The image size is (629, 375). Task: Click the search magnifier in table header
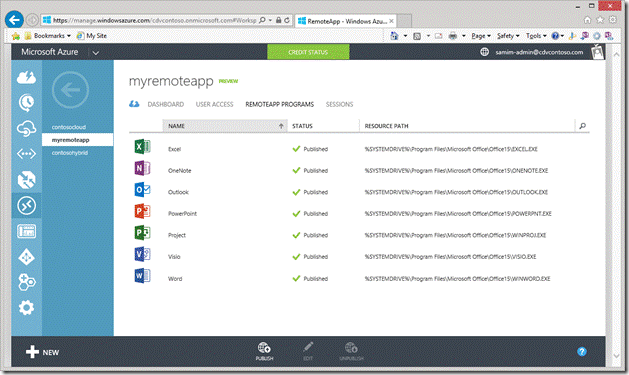(x=582, y=126)
